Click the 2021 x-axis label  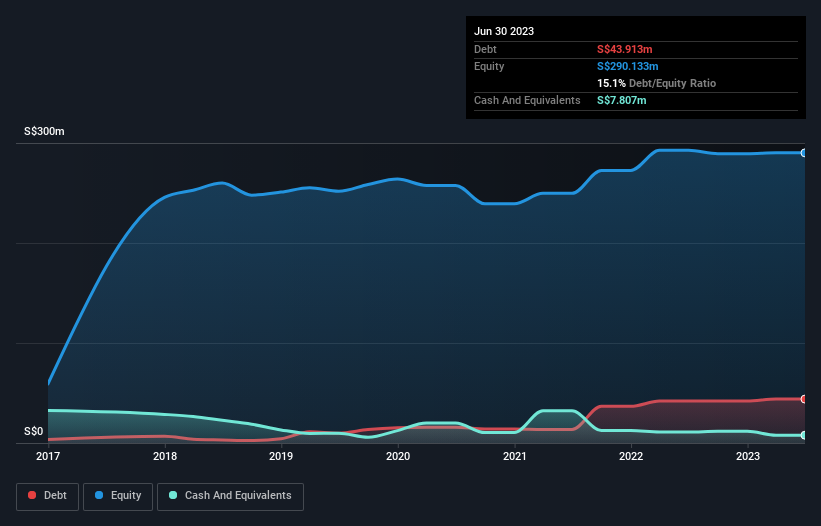515,456
